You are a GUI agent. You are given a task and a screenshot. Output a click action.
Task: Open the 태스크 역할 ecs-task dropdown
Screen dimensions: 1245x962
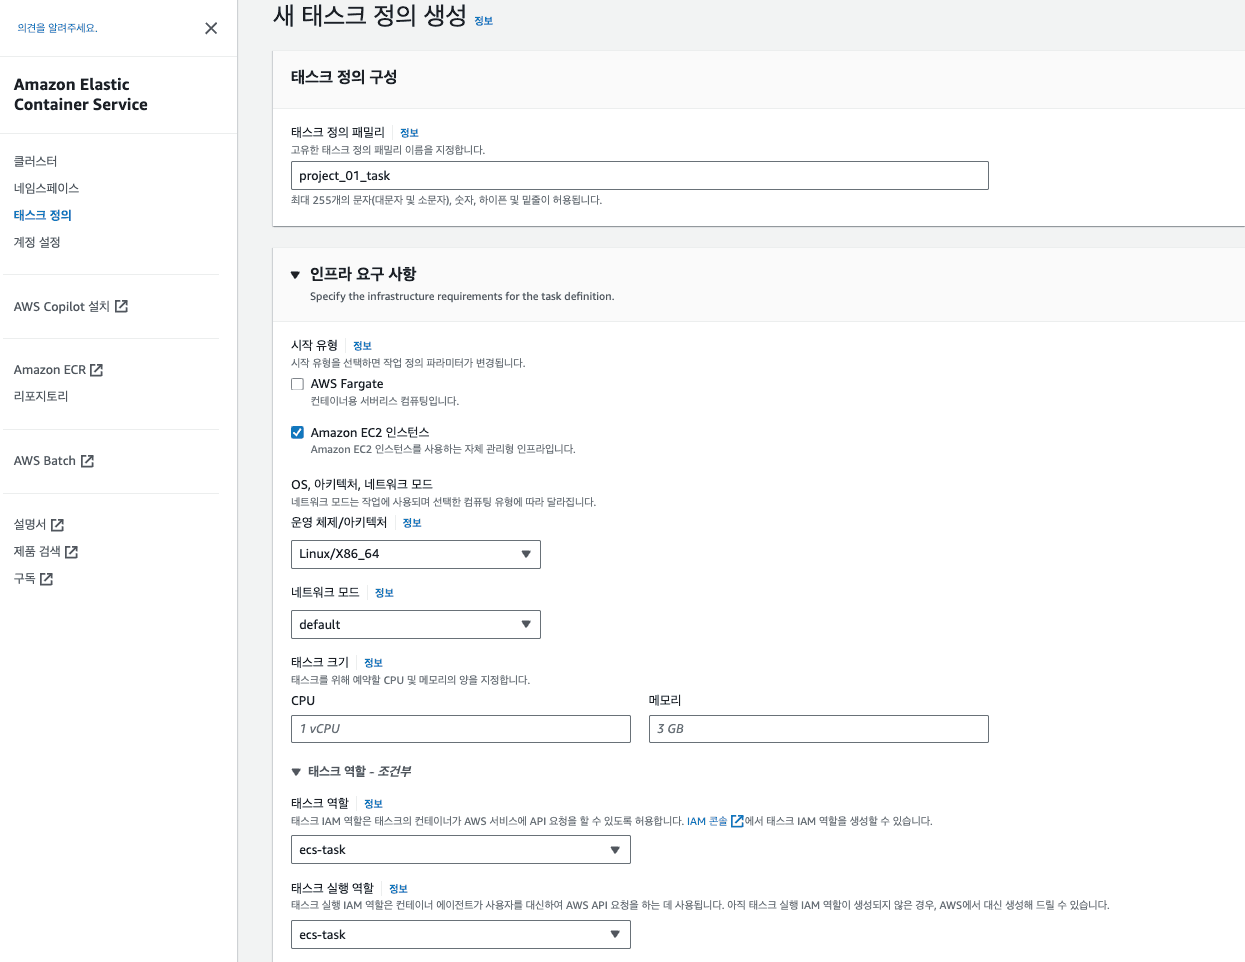[x=461, y=850]
